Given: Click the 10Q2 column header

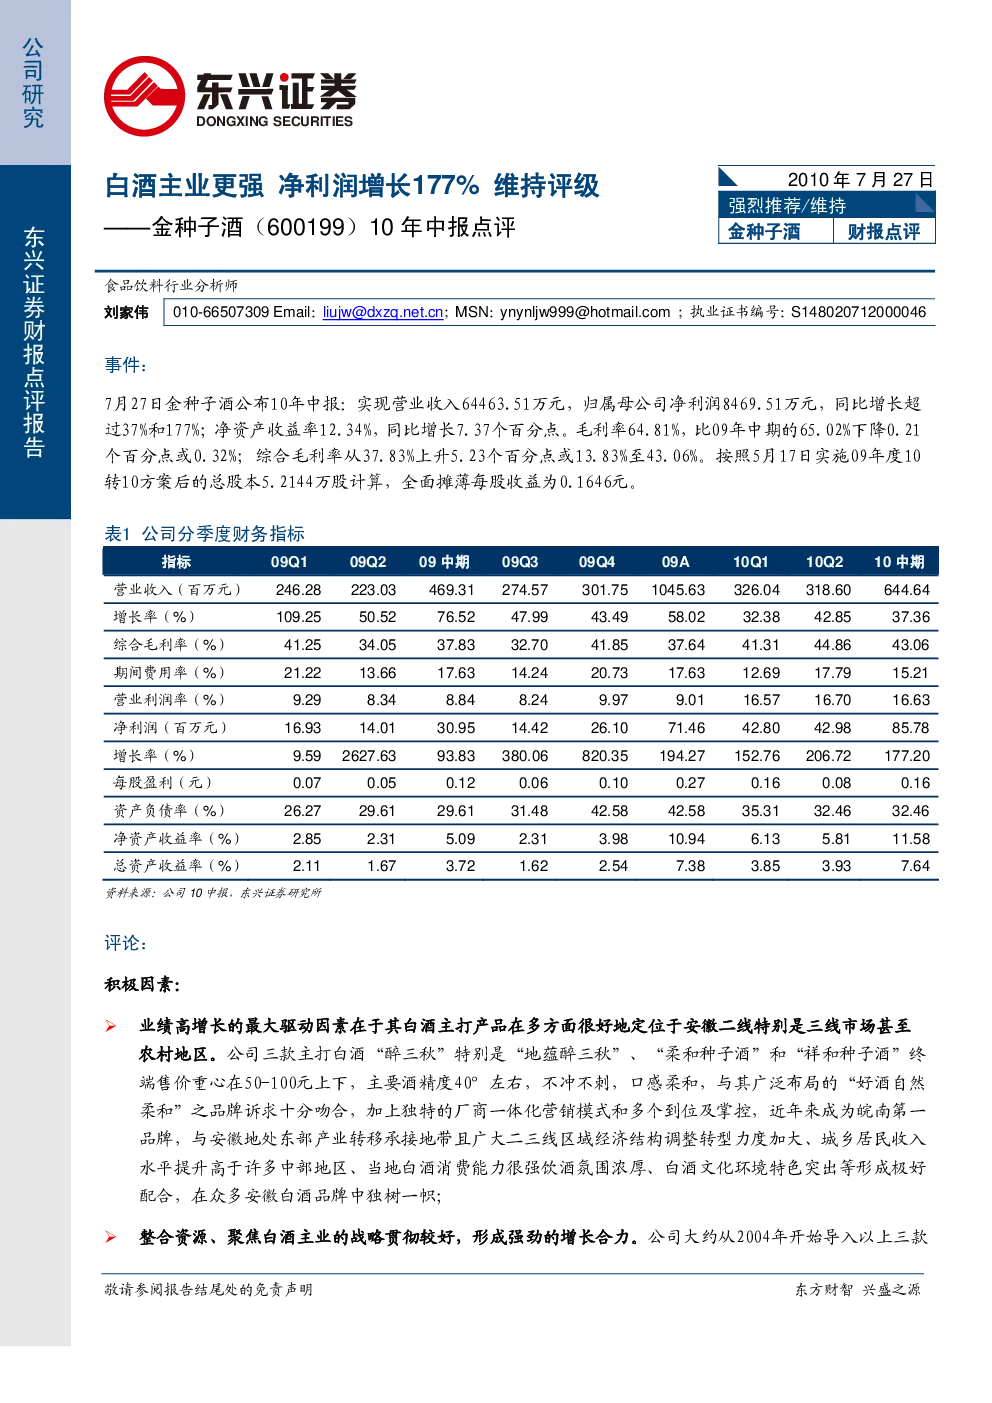Looking at the screenshot, I should (824, 562).
